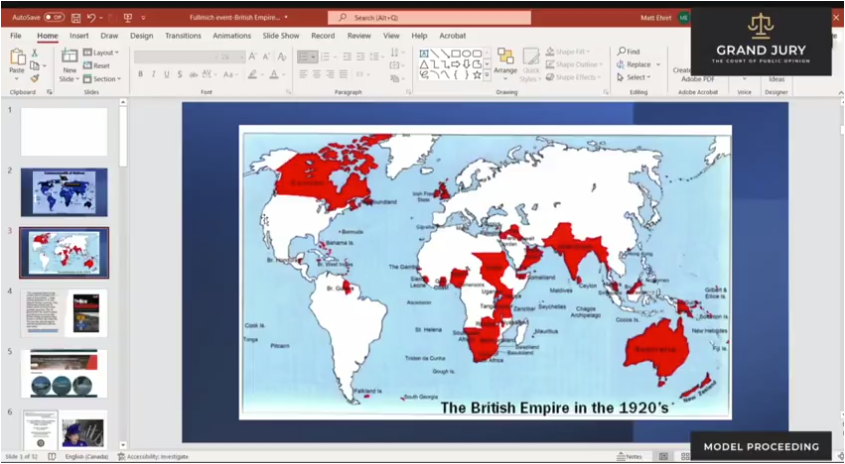The image size is (845, 464).
Task: Open the Shape Effects dropdown
Action: (573, 78)
